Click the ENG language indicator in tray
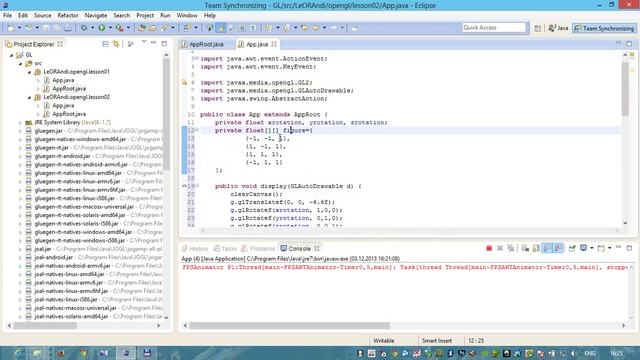Image resolution: width=640 pixels, height=360 pixels. (589, 353)
